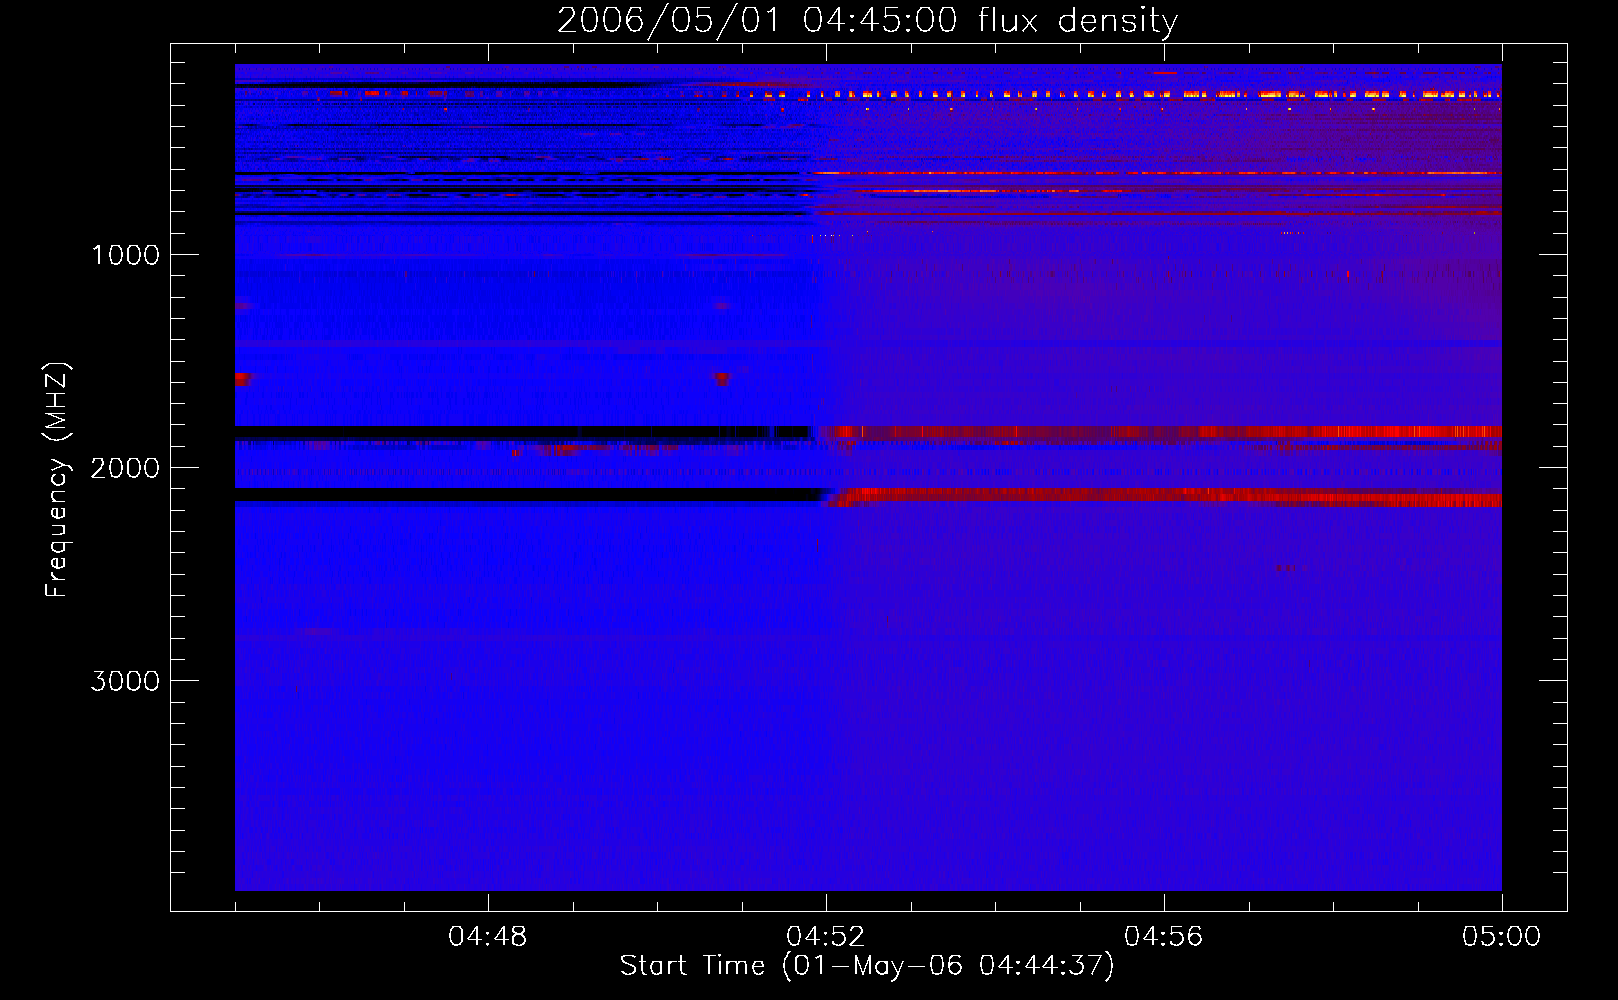This screenshot has width=1618, height=1000.
Task: Click the 2000 frequency tick label
Action: (x=125, y=468)
